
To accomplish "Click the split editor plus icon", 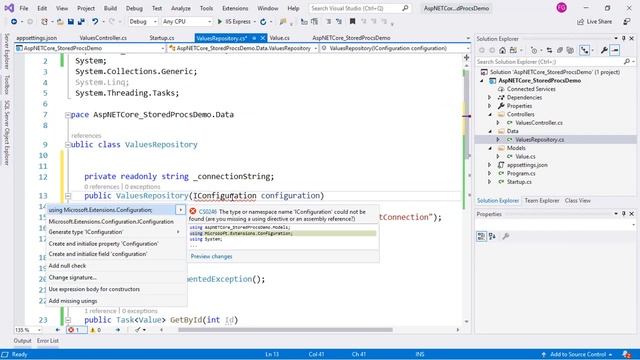I will (467, 58).
